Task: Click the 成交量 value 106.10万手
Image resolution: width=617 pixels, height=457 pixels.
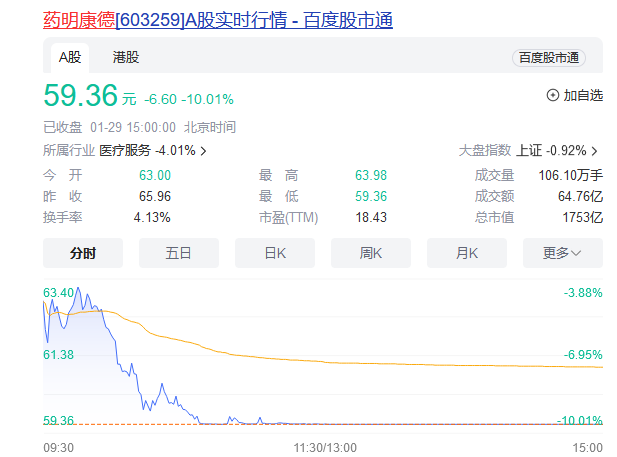Action: pyautogui.click(x=571, y=175)
